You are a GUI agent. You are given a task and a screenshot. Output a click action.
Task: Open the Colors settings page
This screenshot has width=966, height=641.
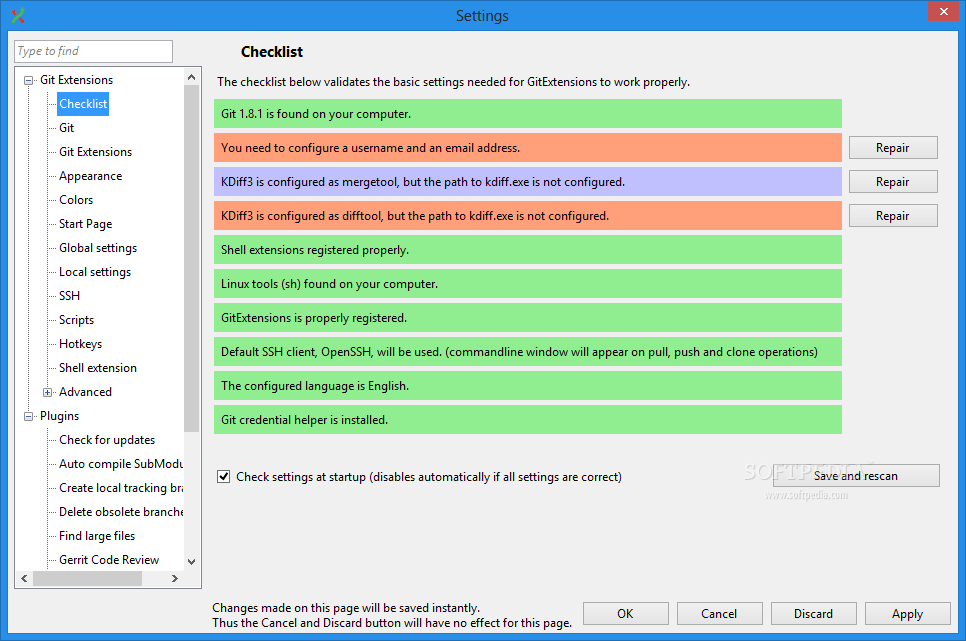point(74,199)
